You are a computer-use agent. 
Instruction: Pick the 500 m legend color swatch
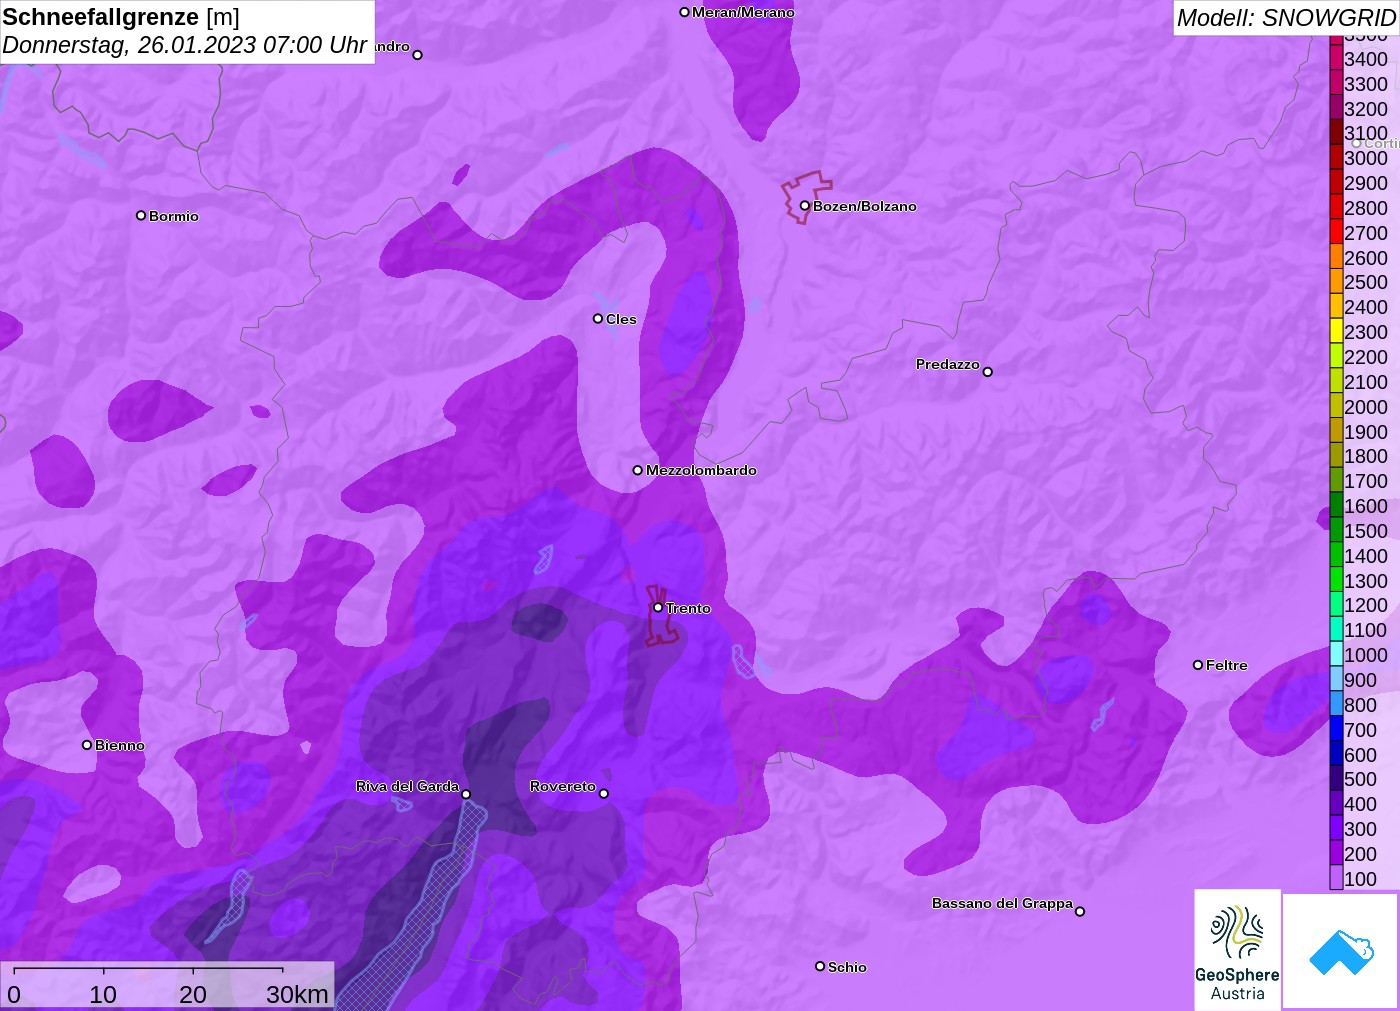1336,779
